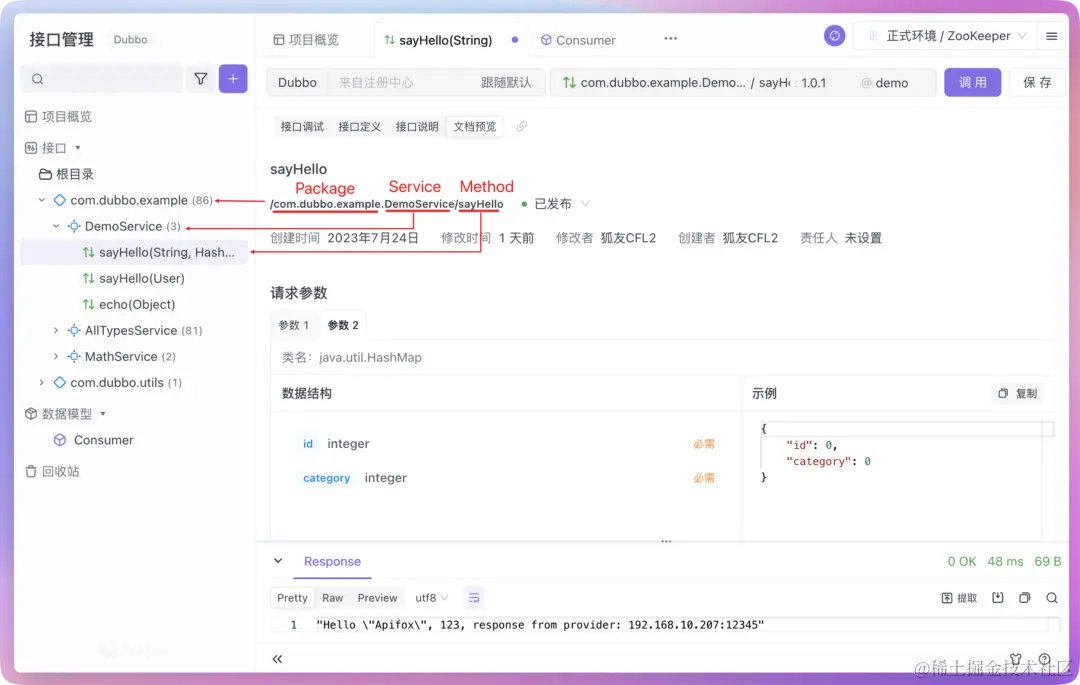The image size is (1080, 685).
Task: Open the utf8 encoding dropdown
Action: pos(430,597)
